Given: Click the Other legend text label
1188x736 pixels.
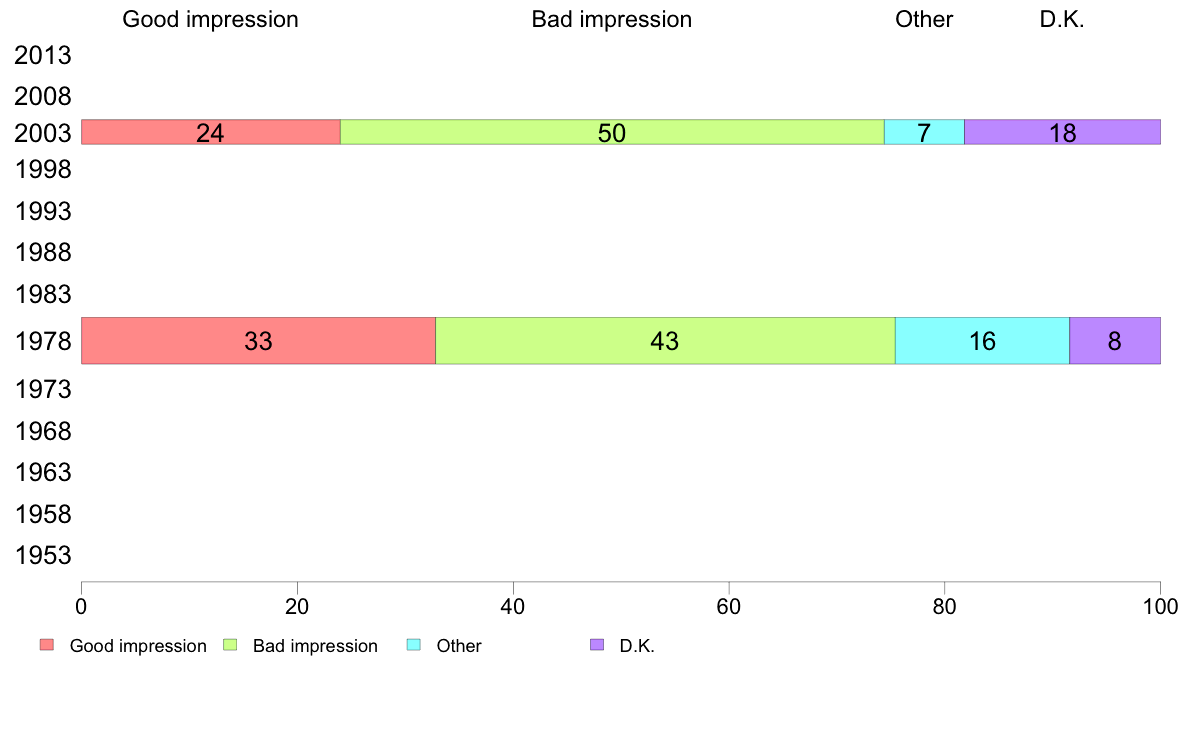Looking at the screenshot, I should 459,646.
